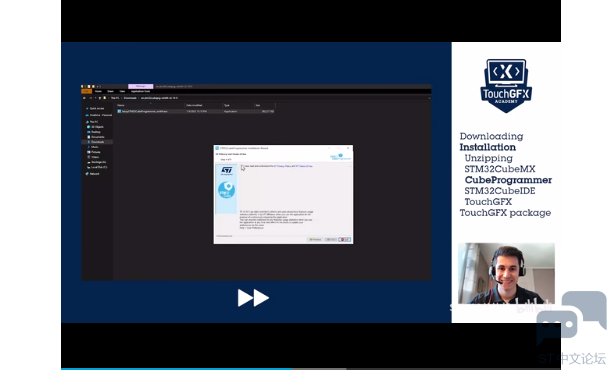Click the Explorer back arrow
This screenshot has height=374, width=615.
point(84,98)
